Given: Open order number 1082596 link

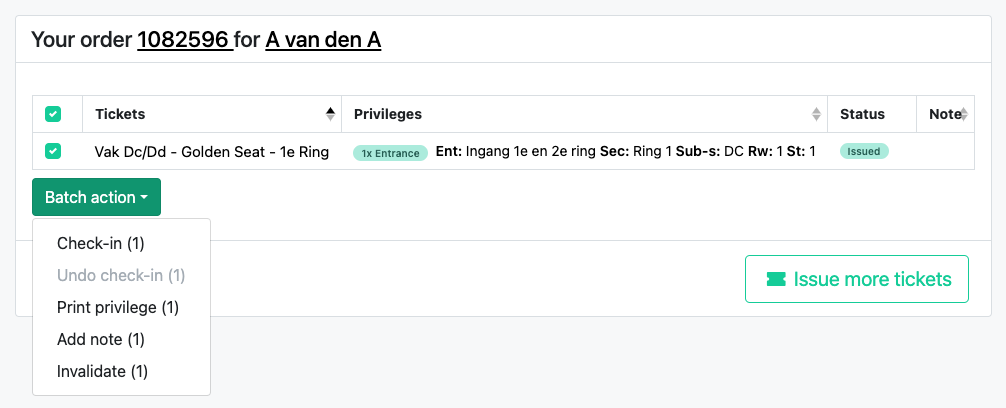Looking at the screenshot, I should (x=185, y=40).
